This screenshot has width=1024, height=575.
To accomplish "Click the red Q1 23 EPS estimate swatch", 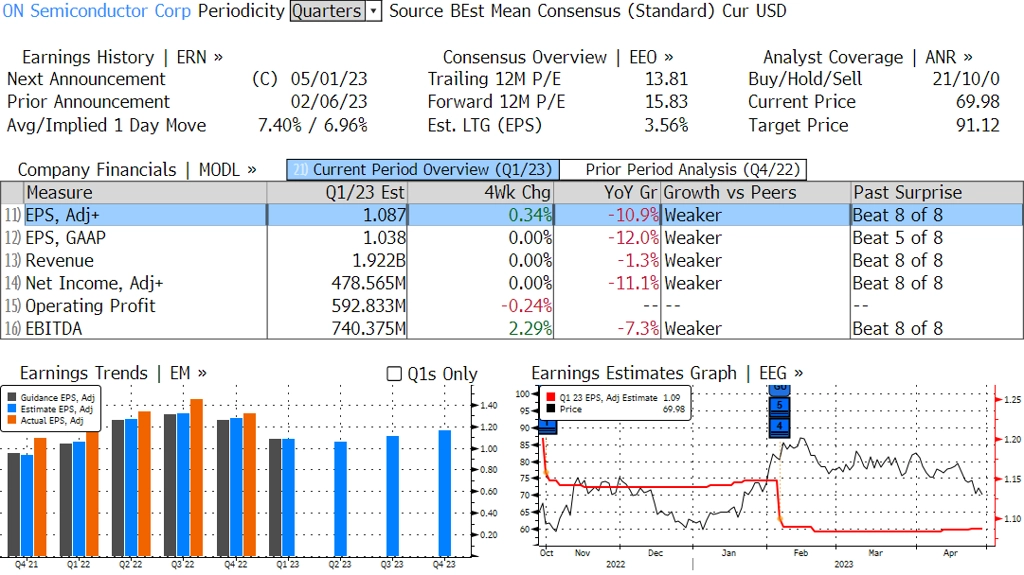I will [551, 397].
